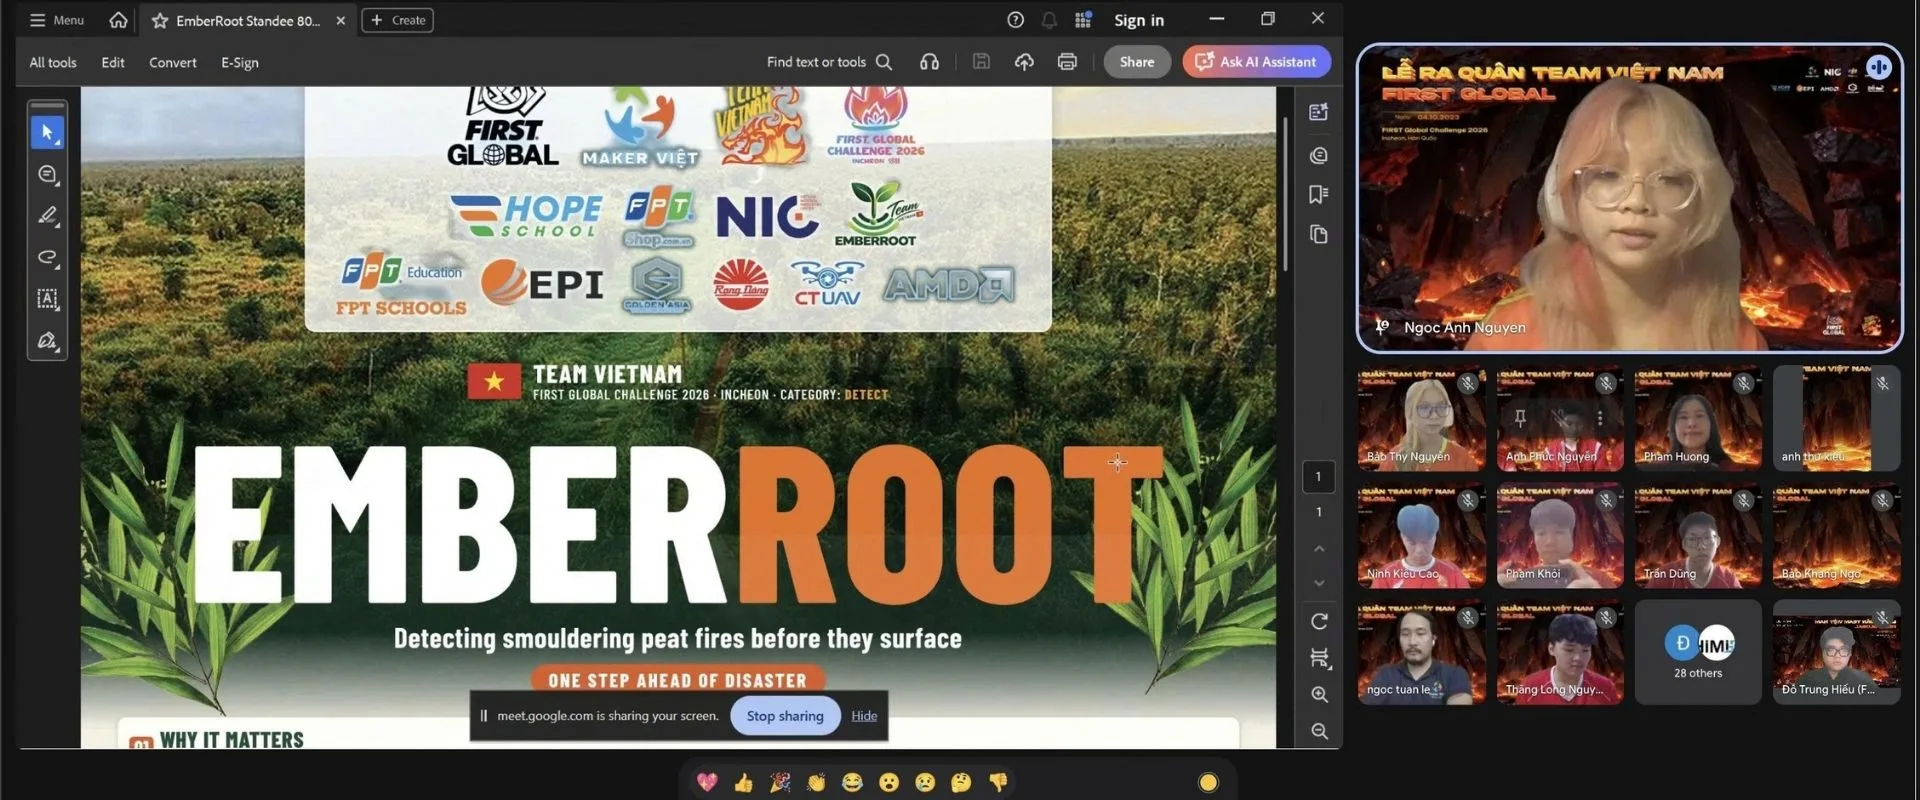Click the 28 others participants tile
This screenshot has width=1920, height=800.
tap(1698, 652)
